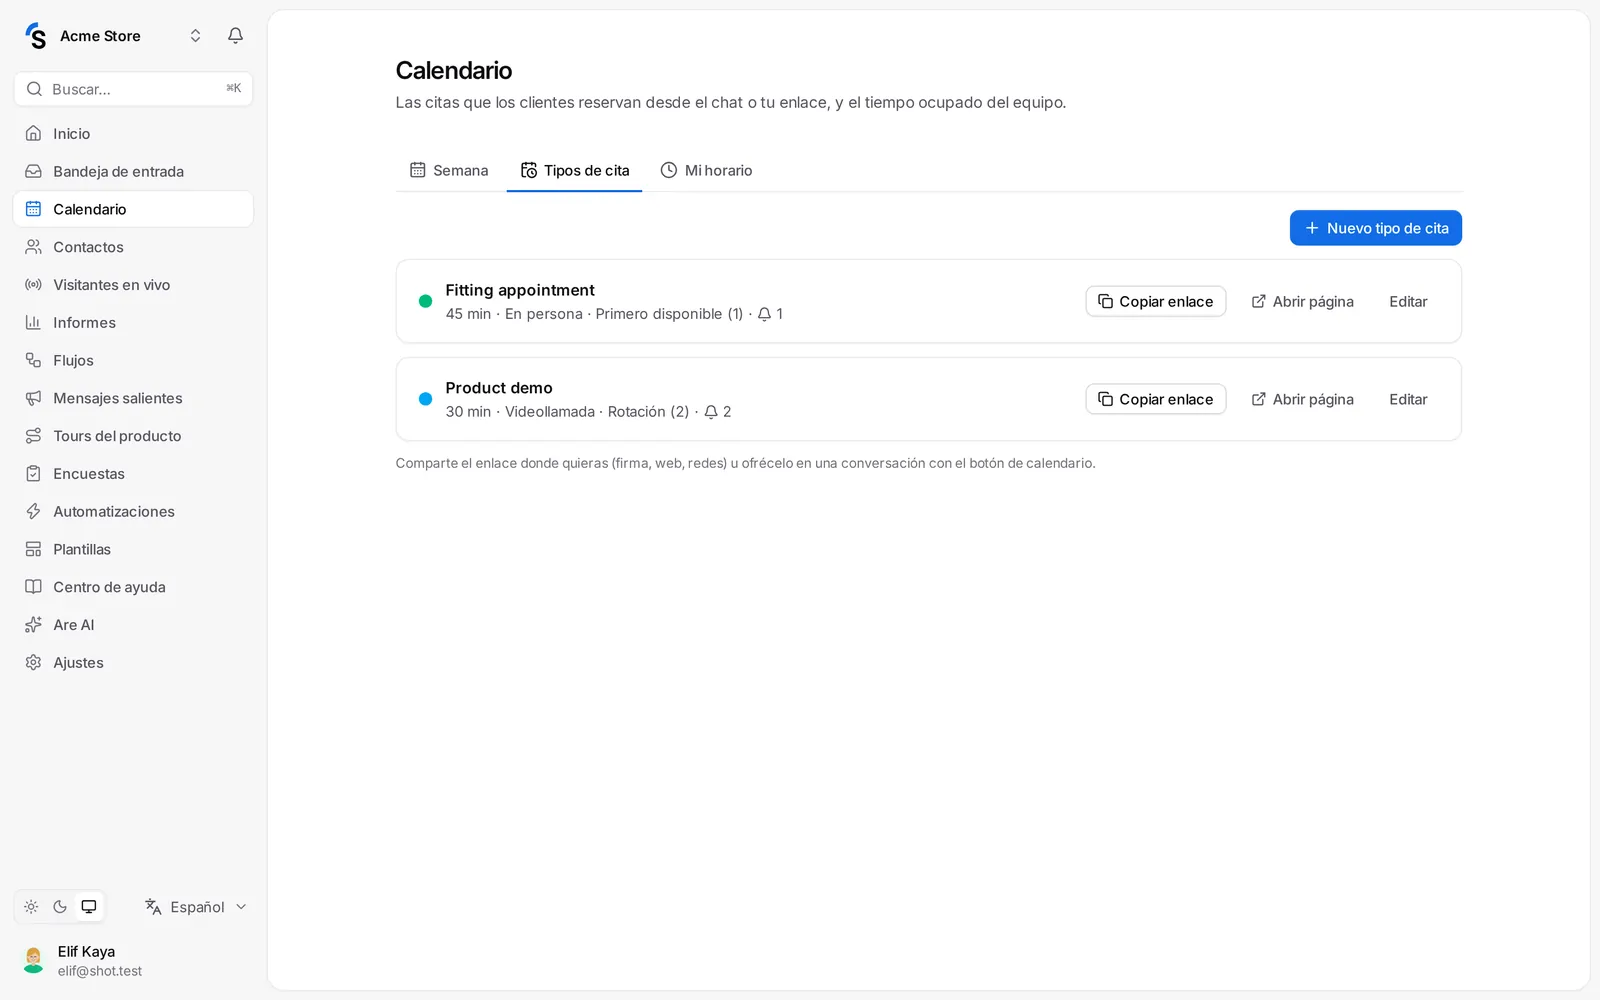Screen dimensions: 1600x1000
Task: Enable dark theme moon toggle
Action: (60, 907)
